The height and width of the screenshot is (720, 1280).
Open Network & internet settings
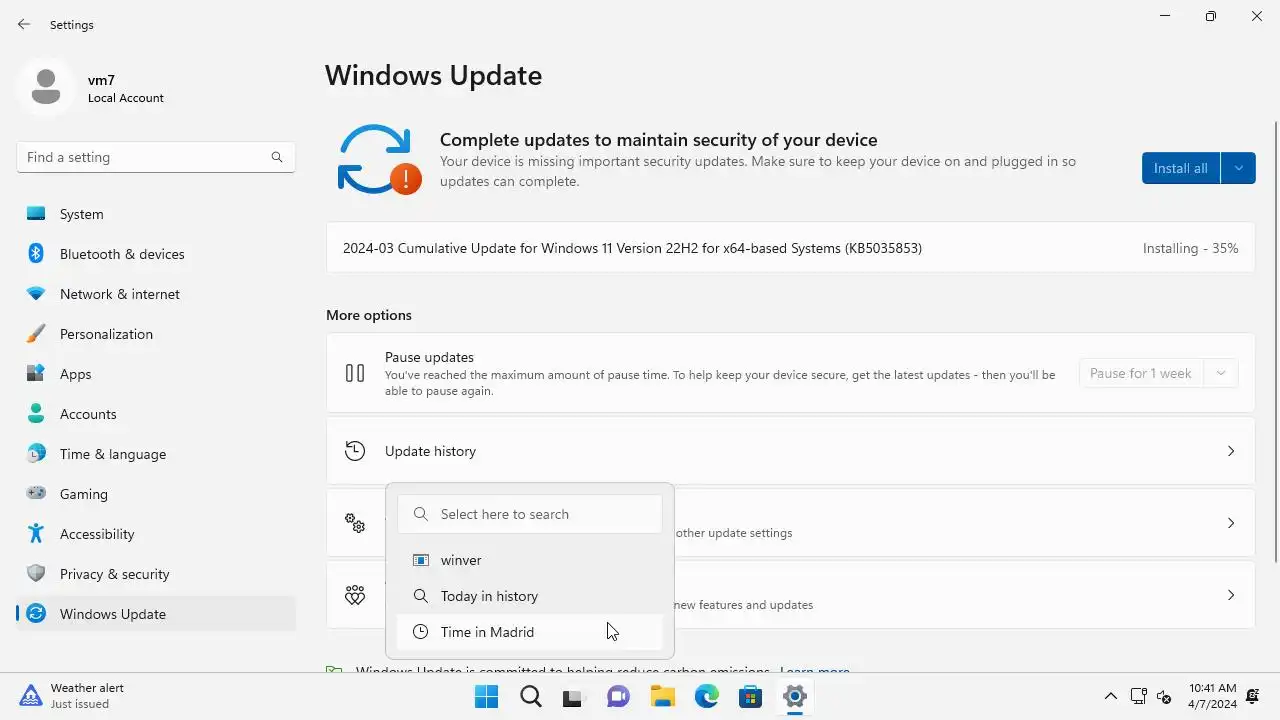coord(156,294)
